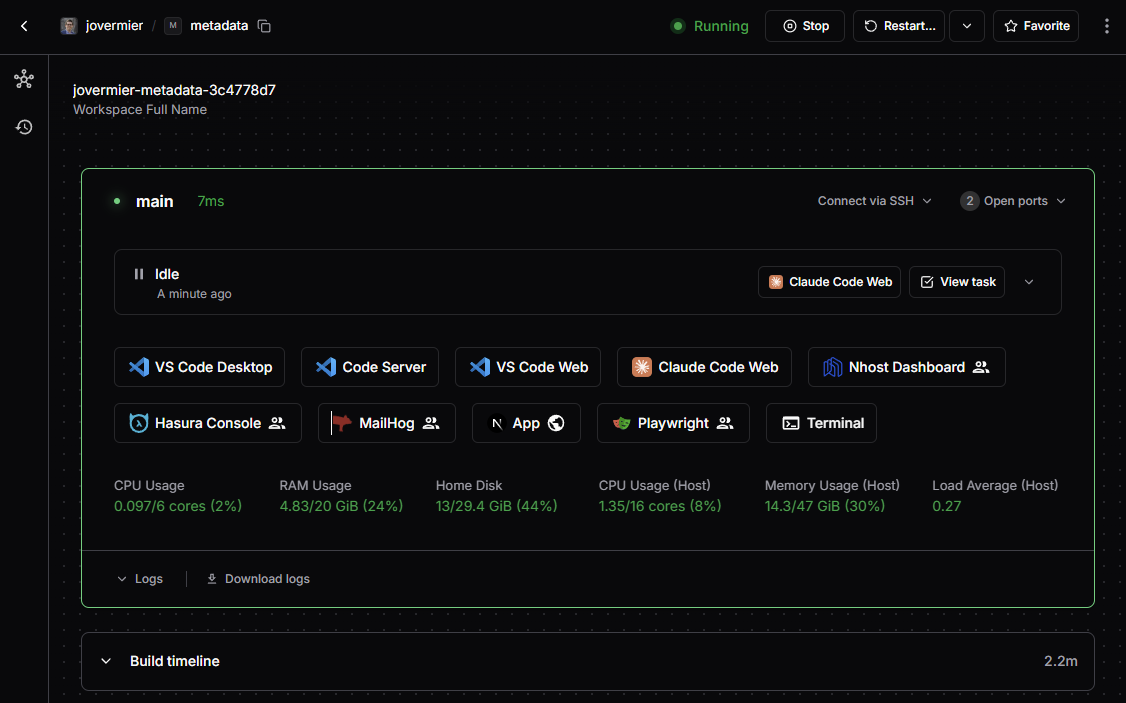
Task: Click the Running status indicator
Action: click(x=709, y=26)
